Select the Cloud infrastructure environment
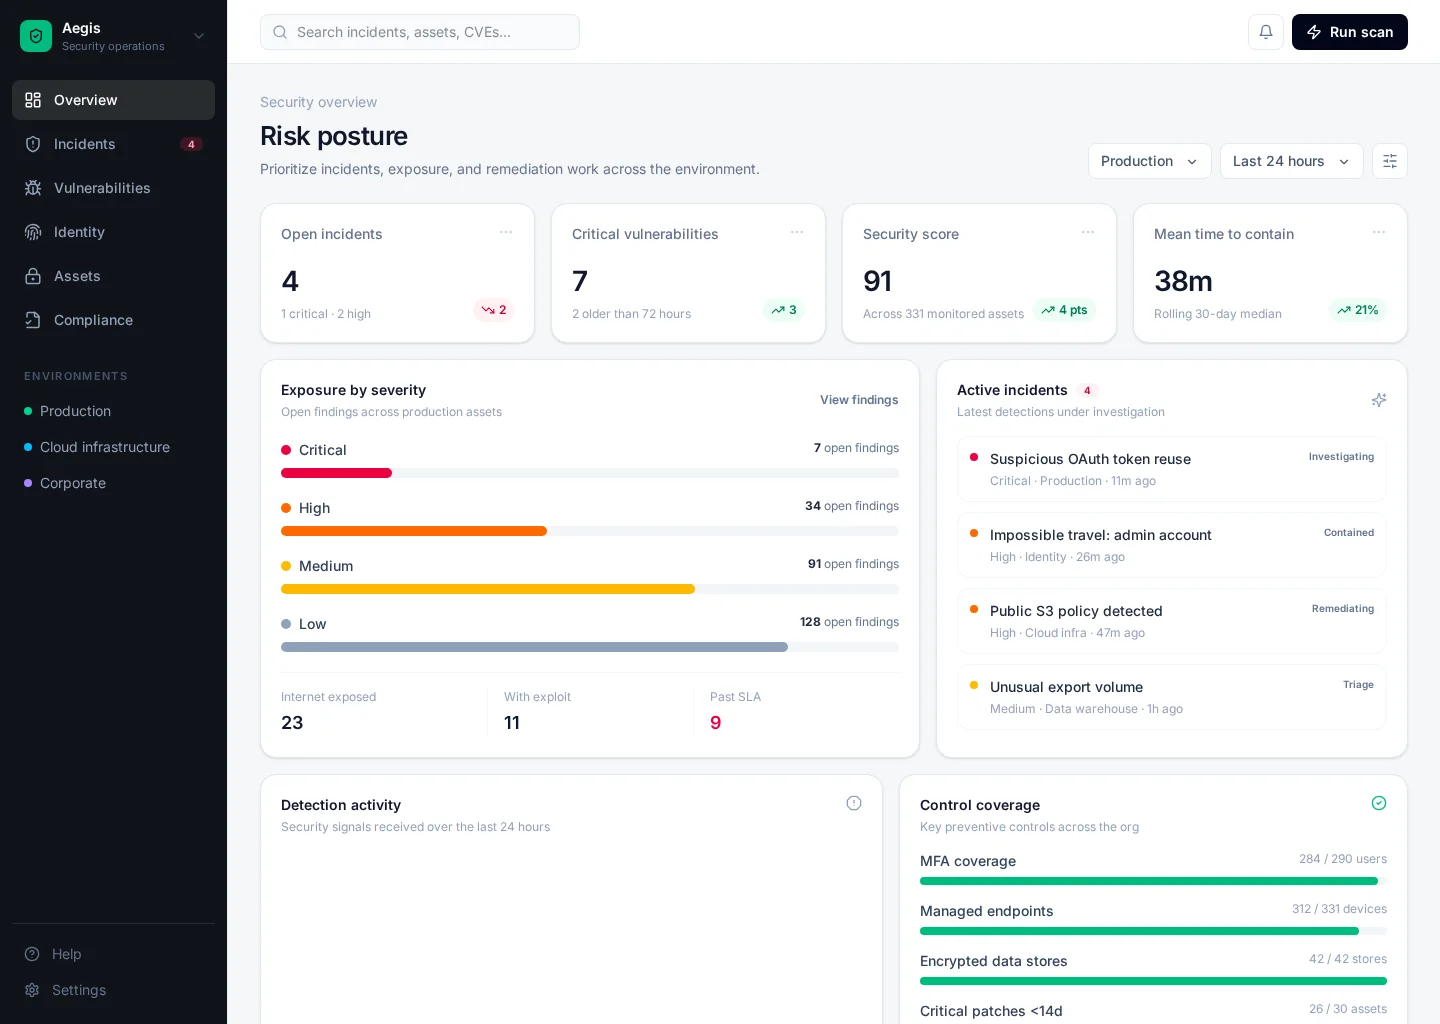 click(x=113, y=447)
